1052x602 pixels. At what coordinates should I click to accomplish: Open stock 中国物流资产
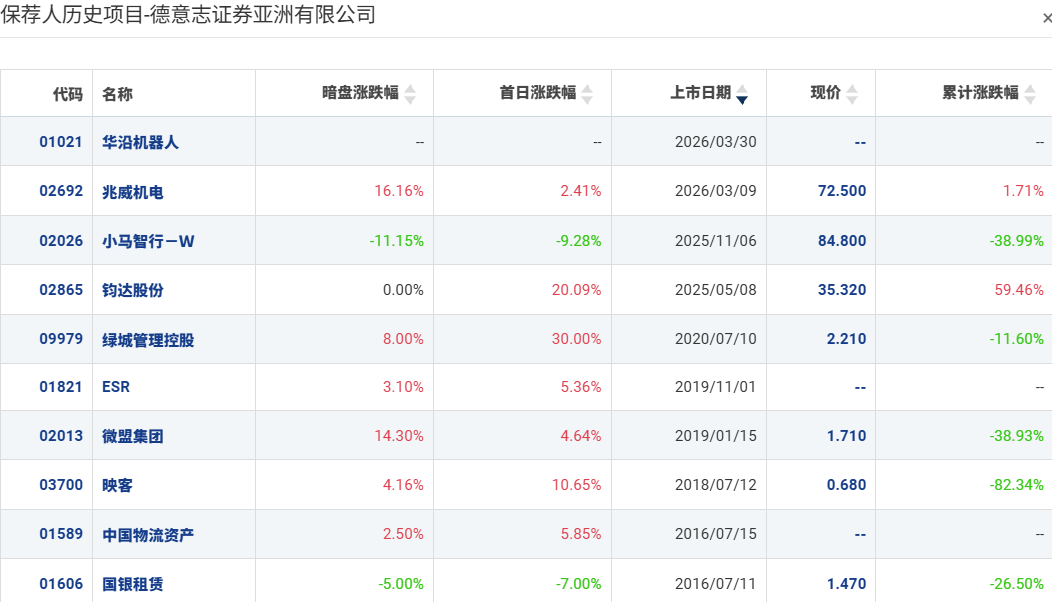pyautogui.click(x=148, y=535)
